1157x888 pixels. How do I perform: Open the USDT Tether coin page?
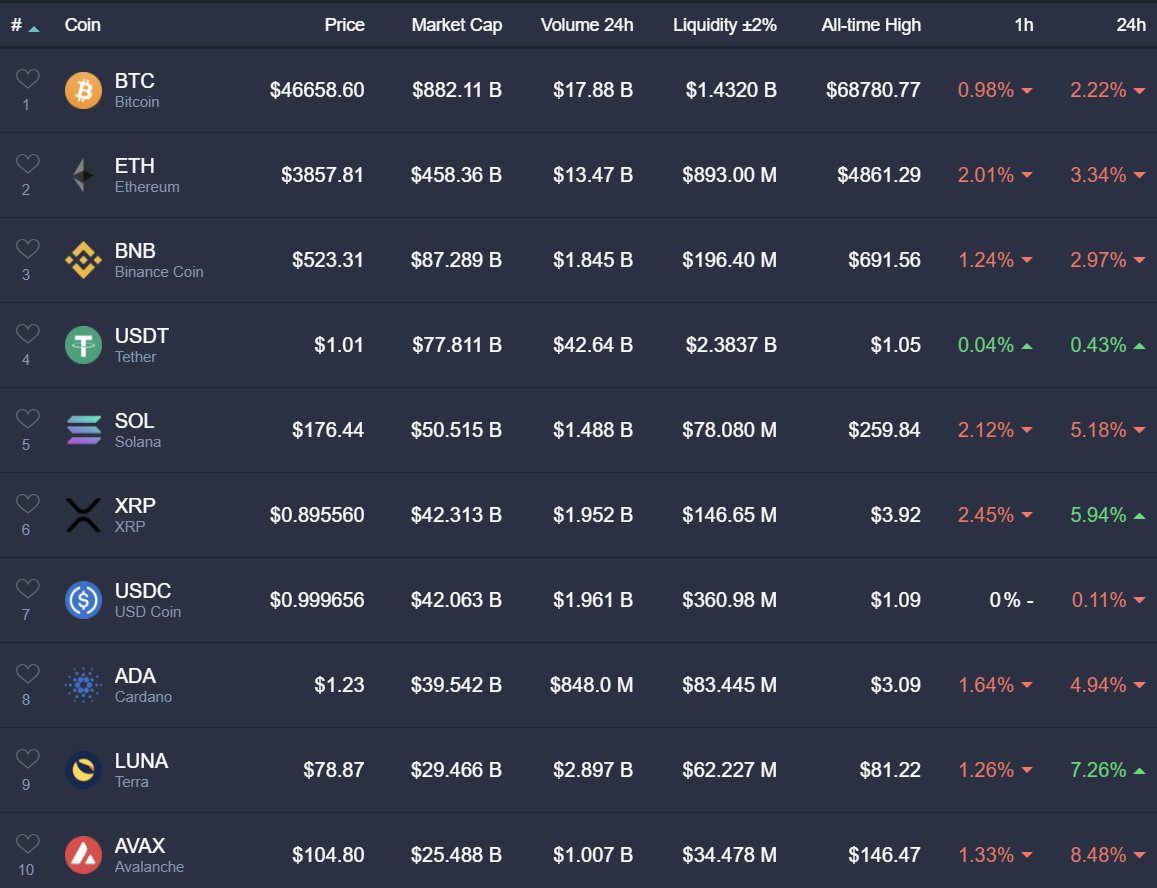142,345
